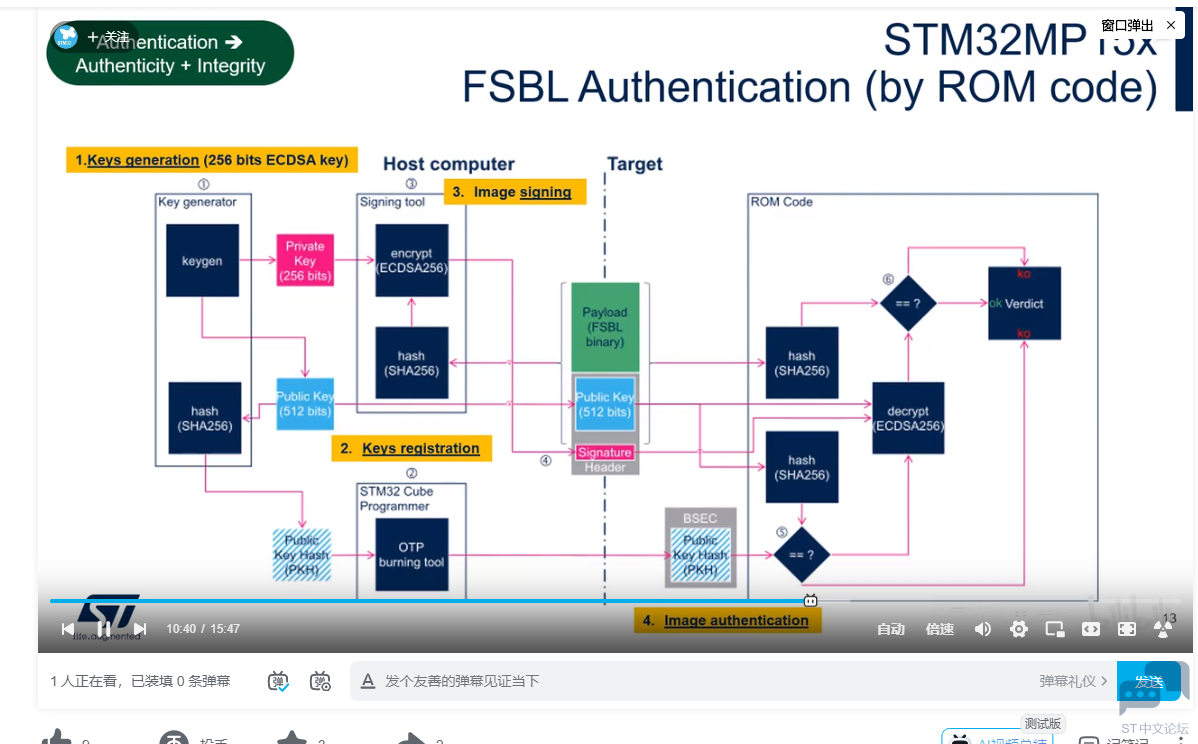
Task: Close the 窗口弹出 overlay with X
Action: coord(1170,25)
